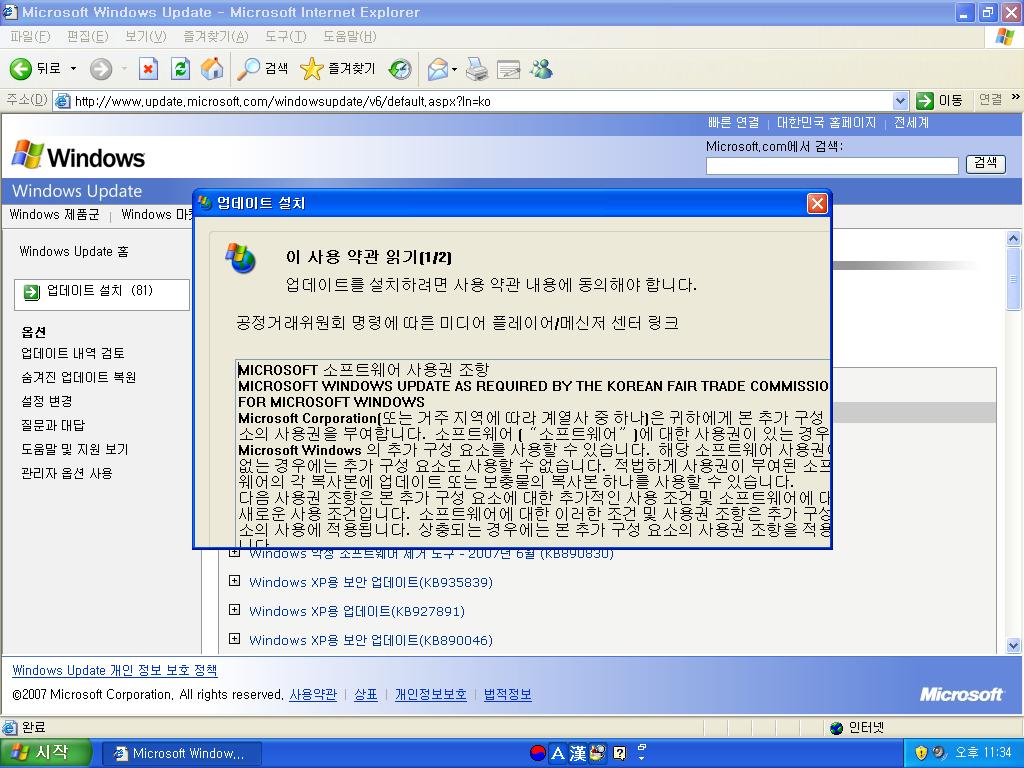Expand the KB935839 security update entry
Image resolution: width=1024 pixels, height=768 pixels.
(234, 581)
